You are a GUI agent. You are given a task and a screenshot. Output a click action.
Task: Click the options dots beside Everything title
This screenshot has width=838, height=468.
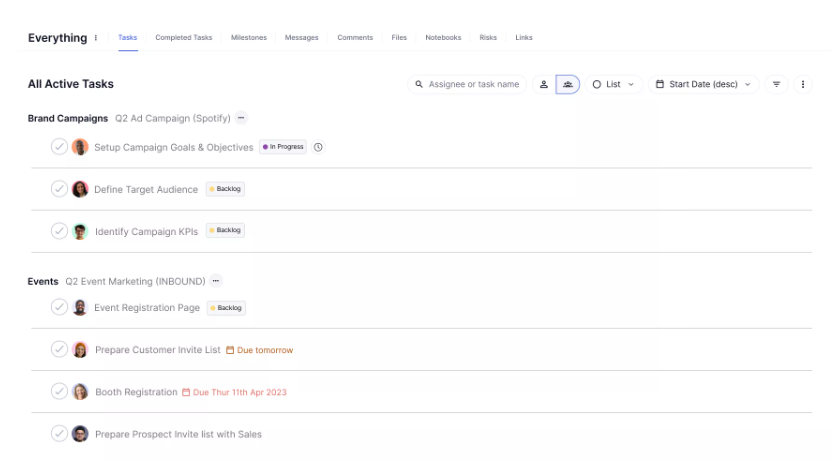click(x=96, y=38)
